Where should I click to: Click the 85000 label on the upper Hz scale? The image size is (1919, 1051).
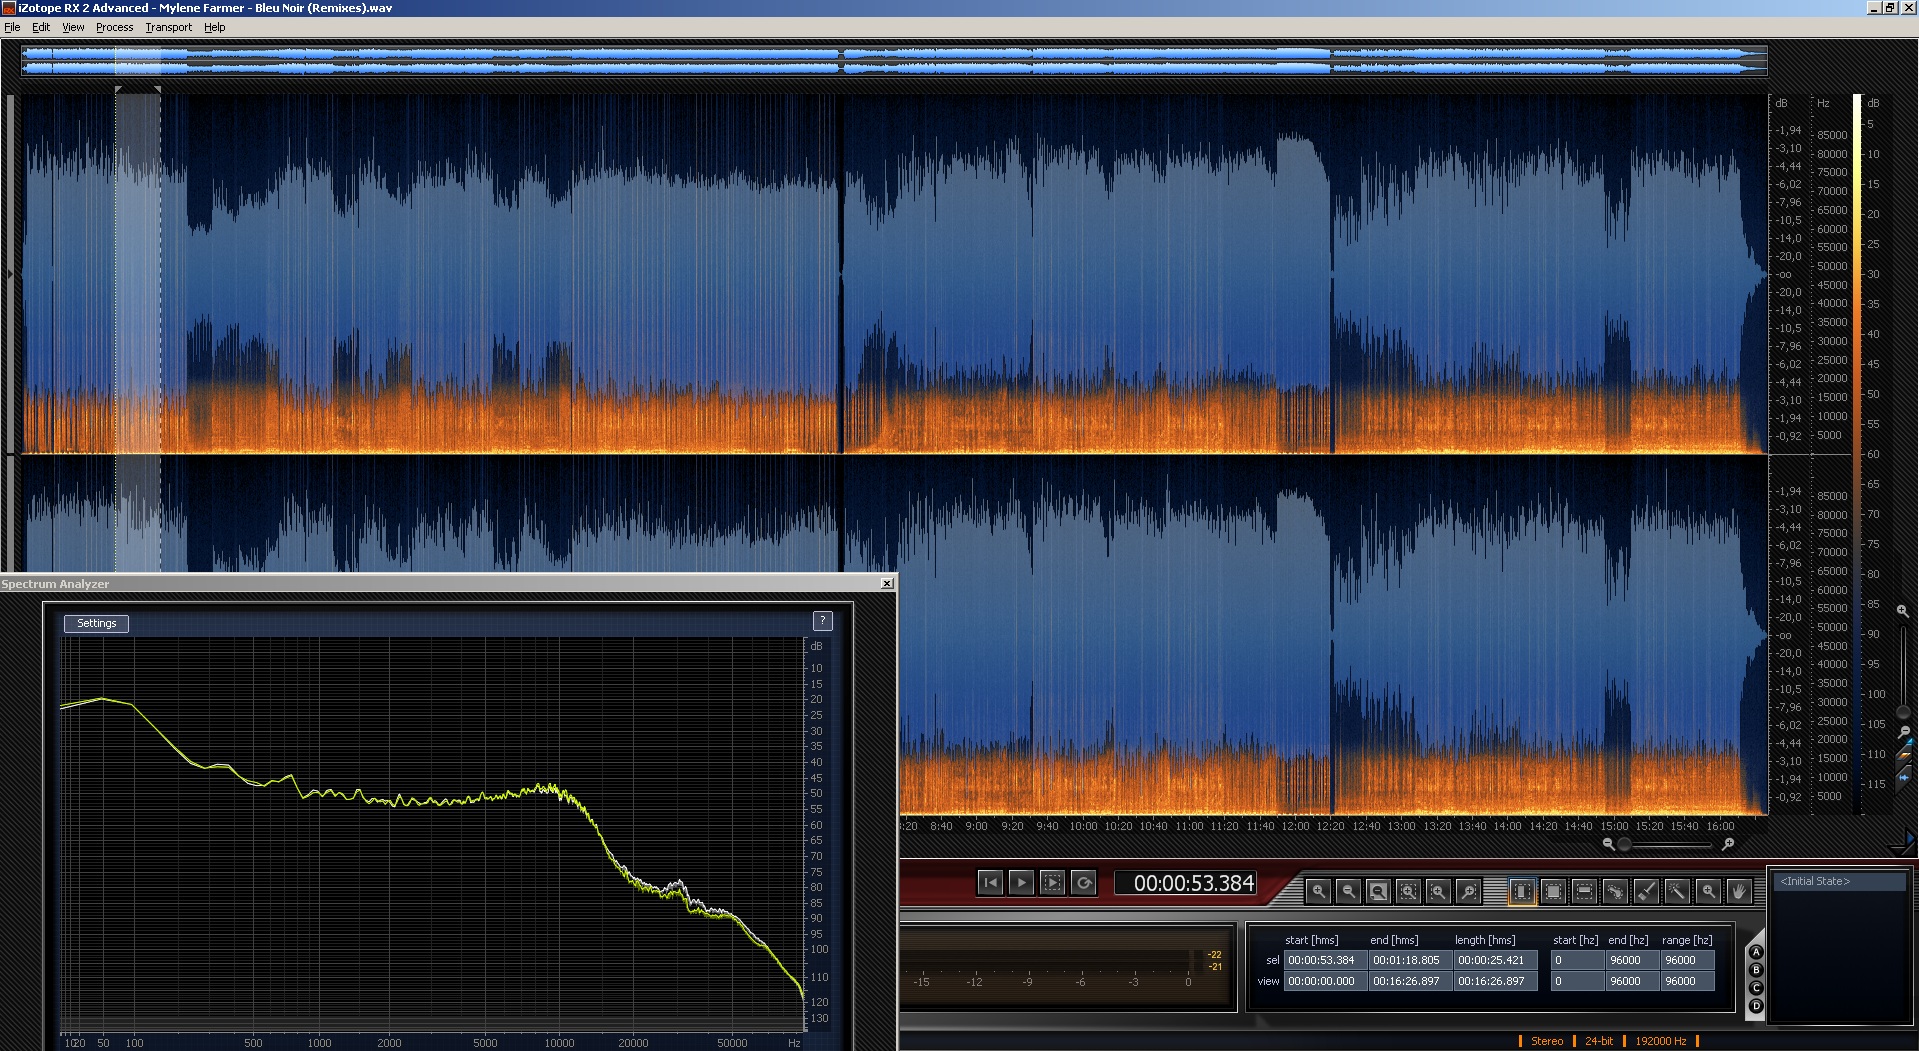pos(1832,135)
